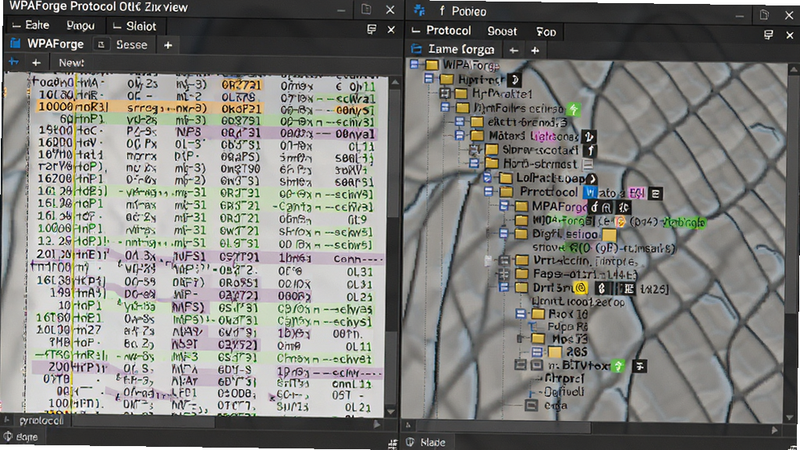Click the blue folder icon on Iame forge tab
Image resolution: width=800 pixels, height=450 pixels.
point(417,49)
